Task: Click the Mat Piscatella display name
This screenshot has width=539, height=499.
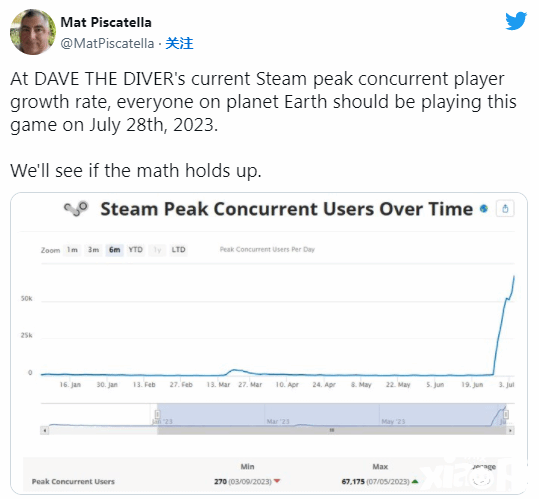Action: (x=106, y=22)
